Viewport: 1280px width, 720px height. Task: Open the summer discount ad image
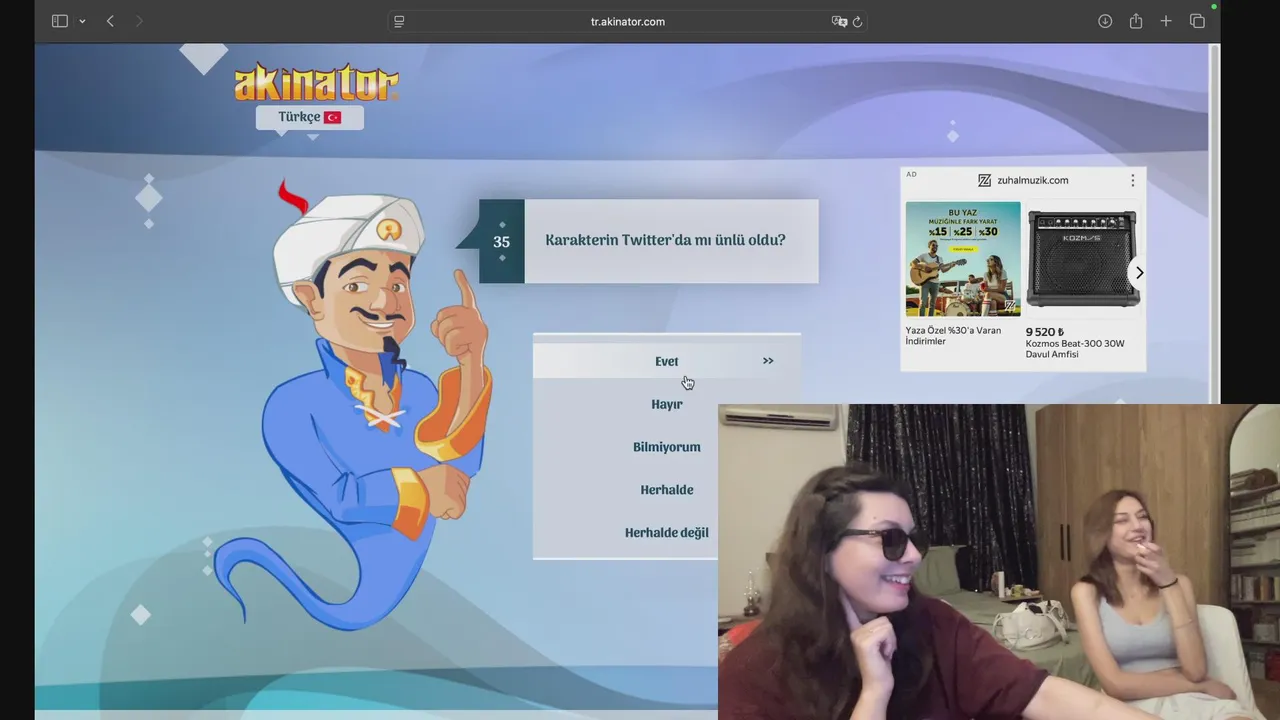[x=963, y=259]
